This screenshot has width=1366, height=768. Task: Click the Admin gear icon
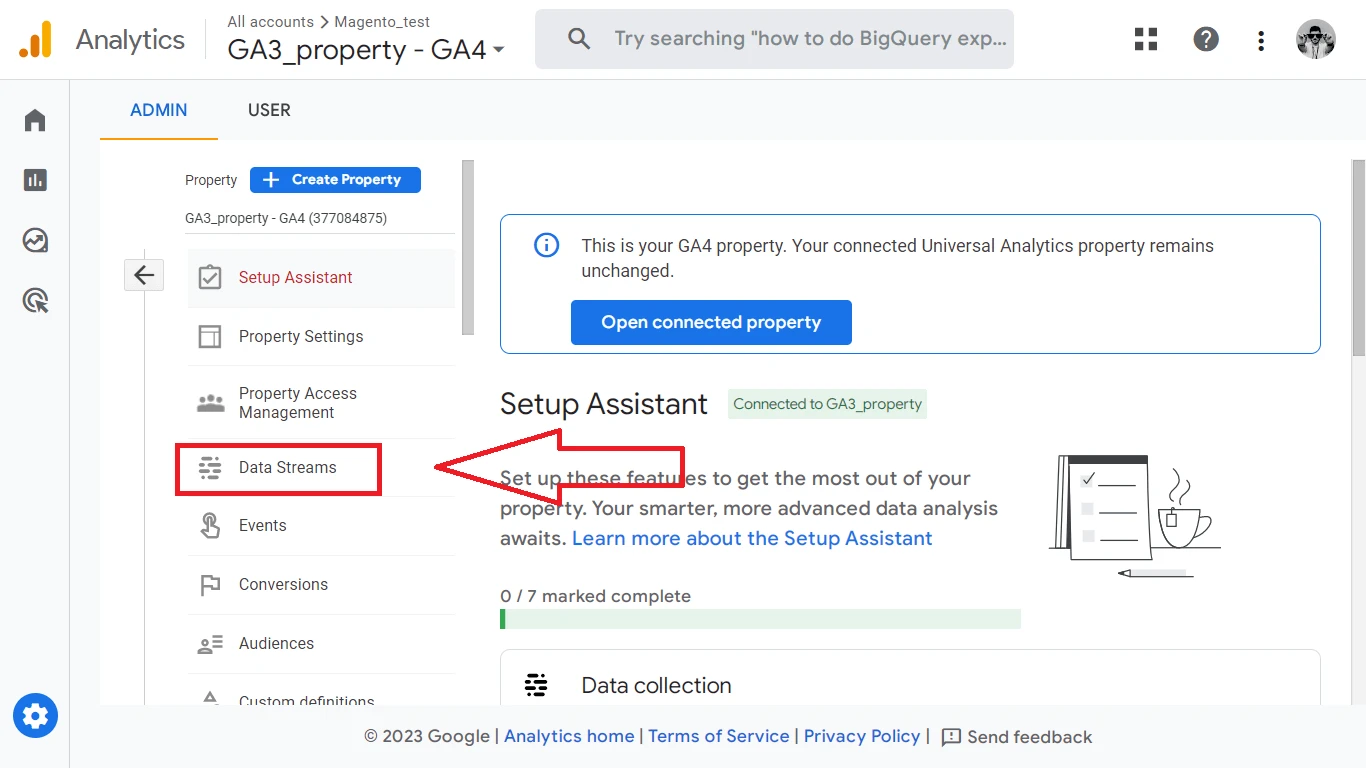click(35, 716)
